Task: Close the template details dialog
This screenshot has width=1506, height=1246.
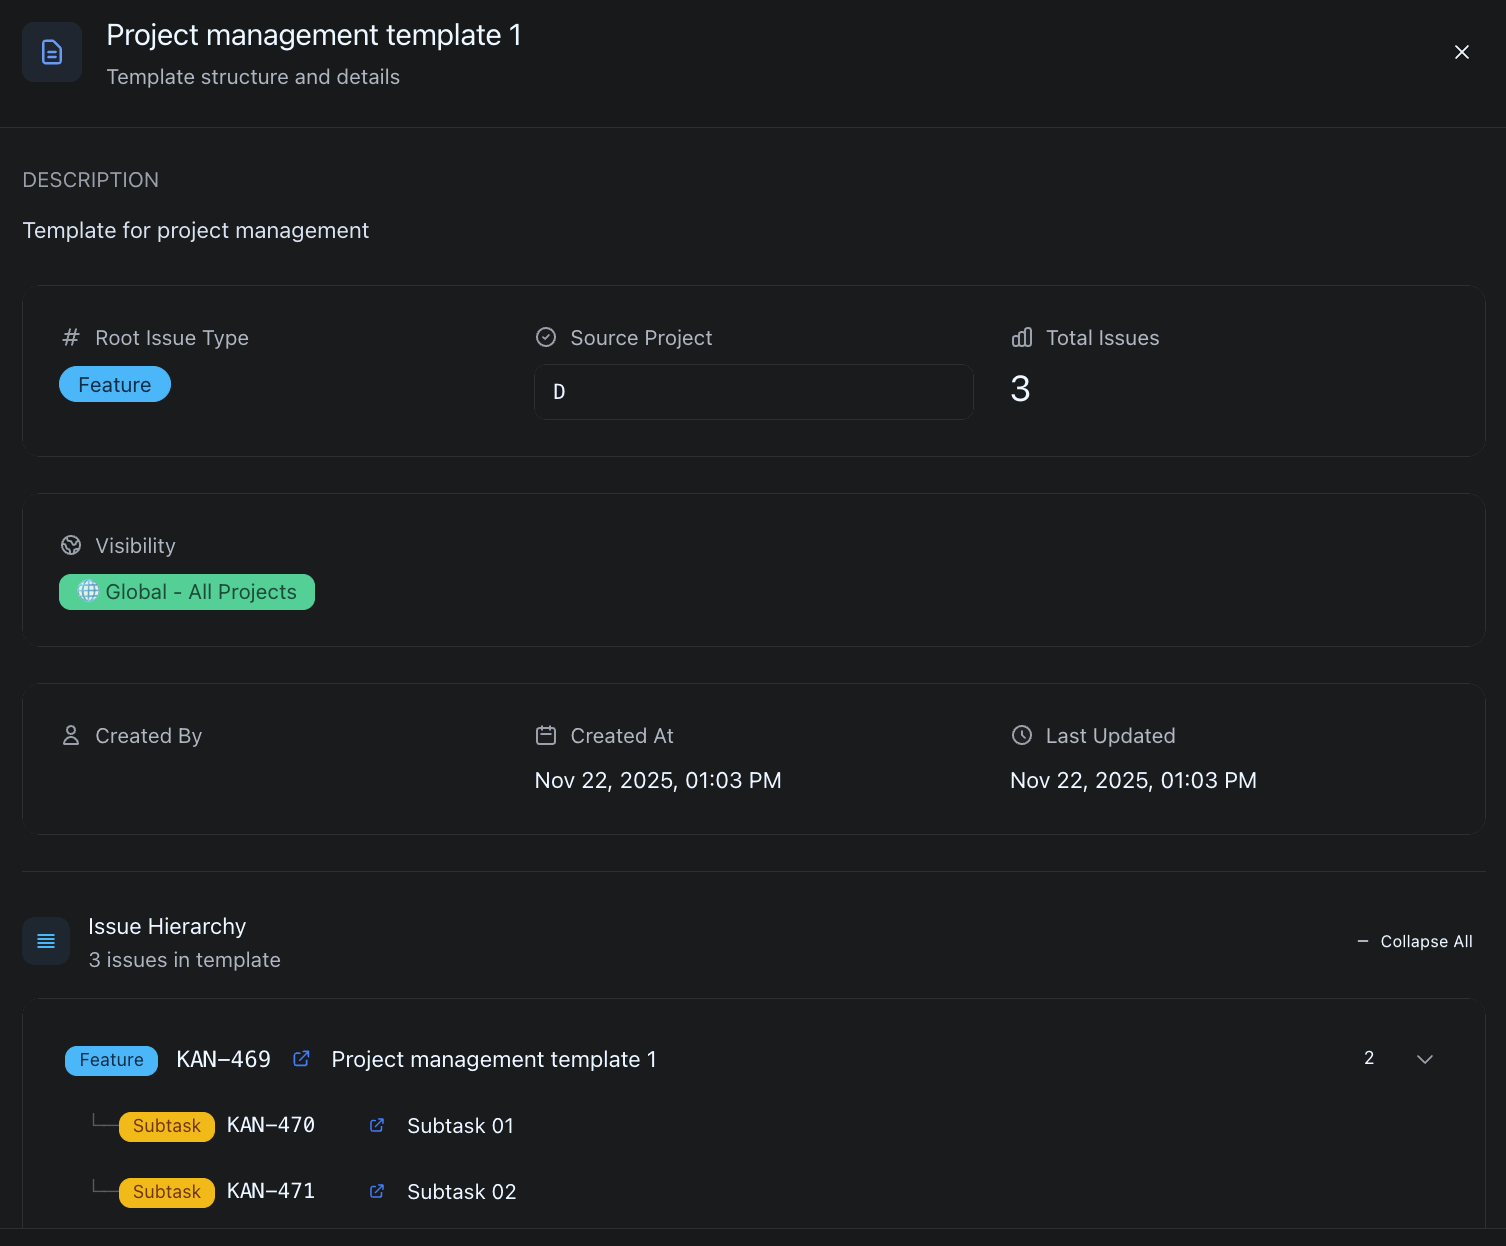Action: point(1461,52)
